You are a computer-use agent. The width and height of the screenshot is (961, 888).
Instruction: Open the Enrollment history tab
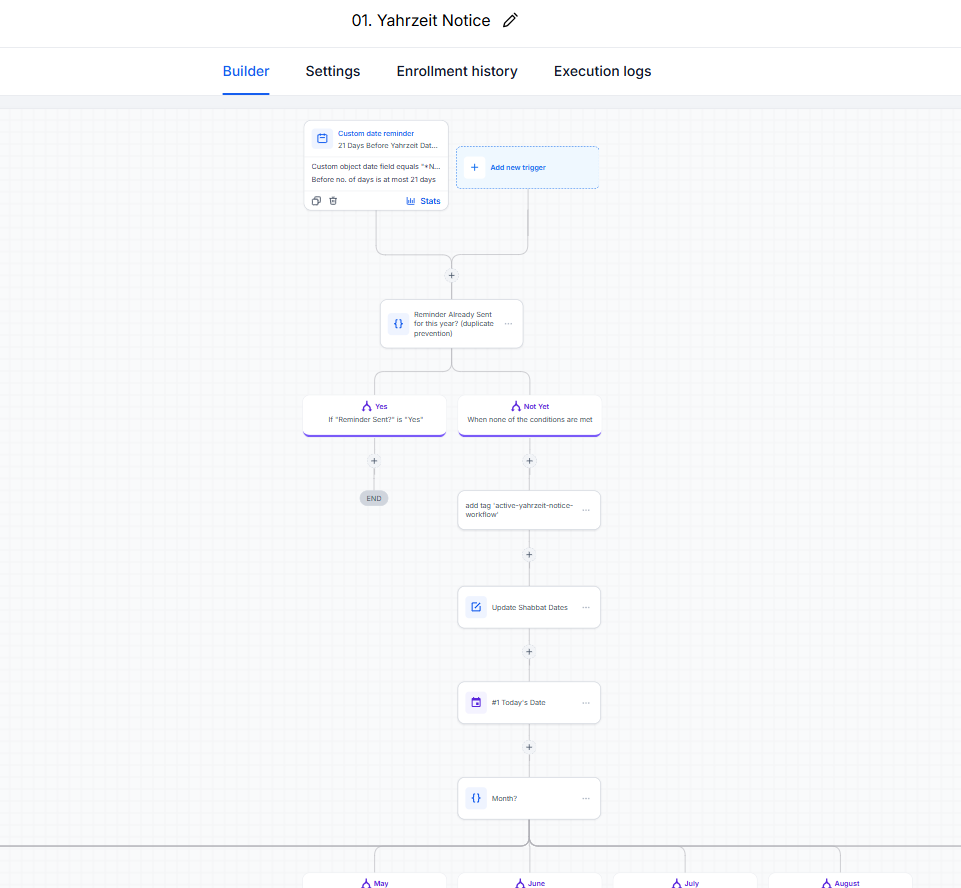(x=457, y=71)
